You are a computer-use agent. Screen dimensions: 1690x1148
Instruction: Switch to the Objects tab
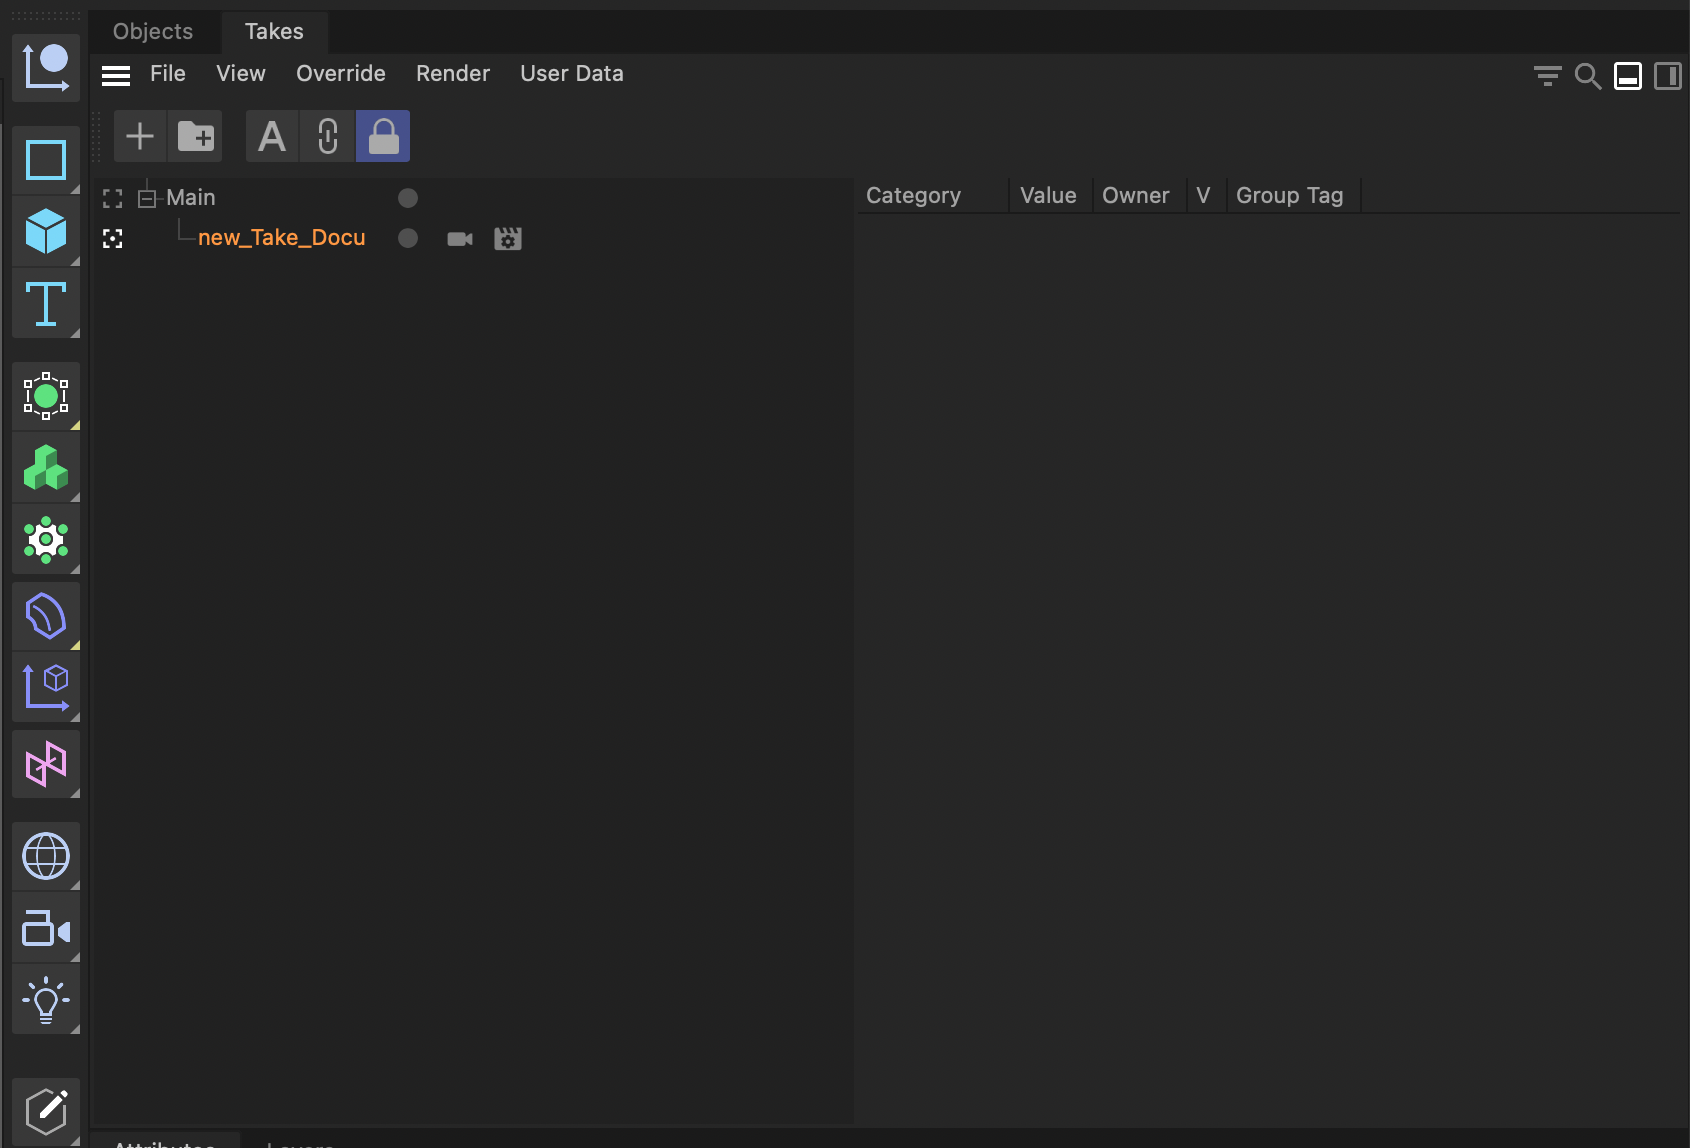coord(153,31)
